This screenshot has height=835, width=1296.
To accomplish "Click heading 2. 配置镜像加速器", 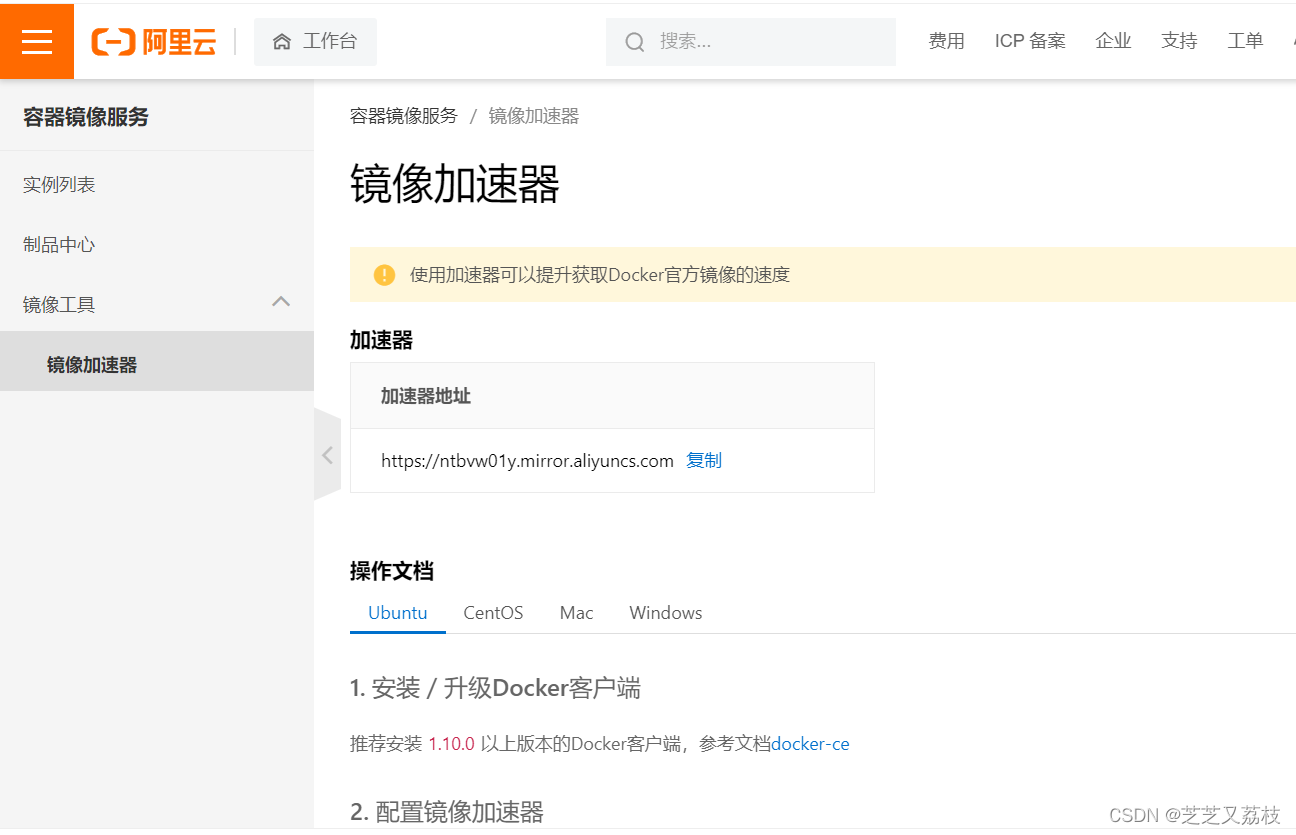I will click(x=447, y=812).
